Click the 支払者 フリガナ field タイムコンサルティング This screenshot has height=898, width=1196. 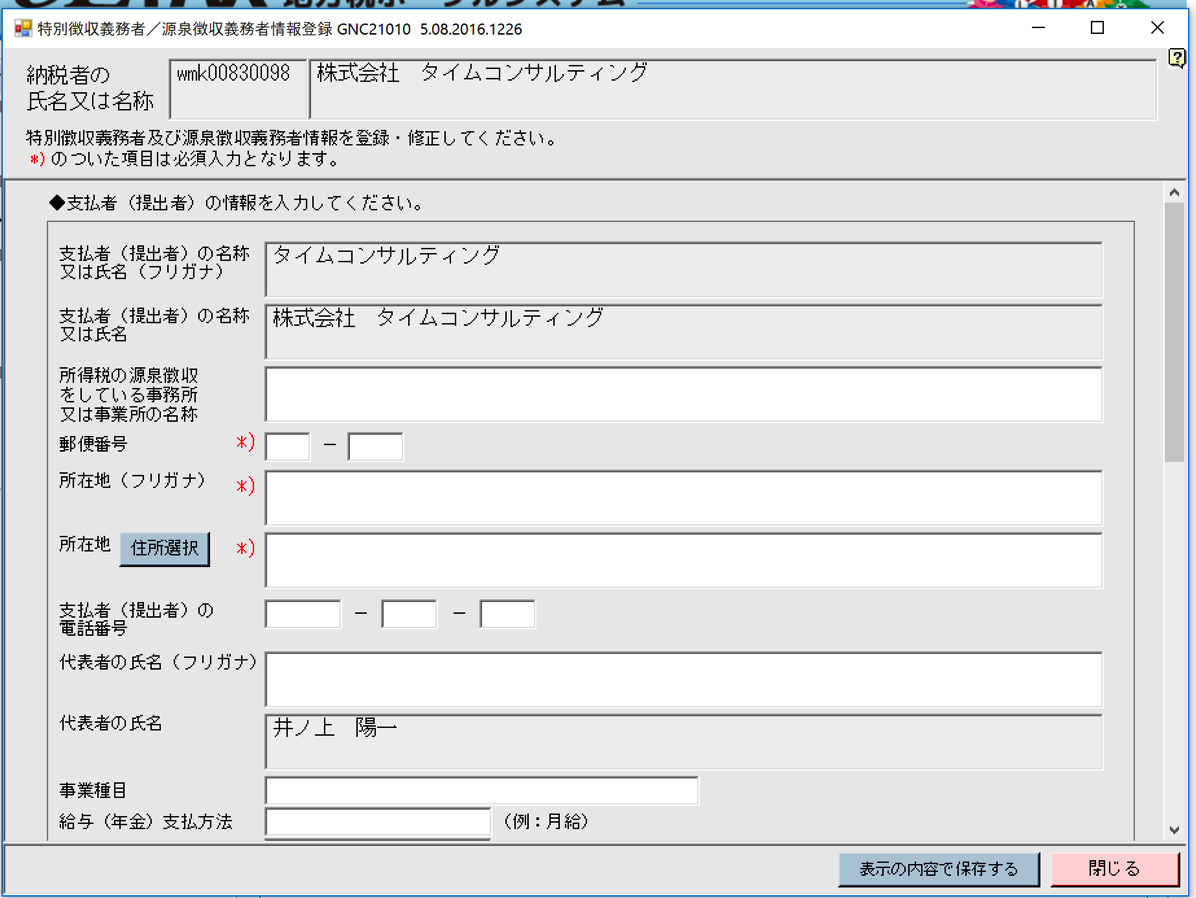click(x=683, y=269)
